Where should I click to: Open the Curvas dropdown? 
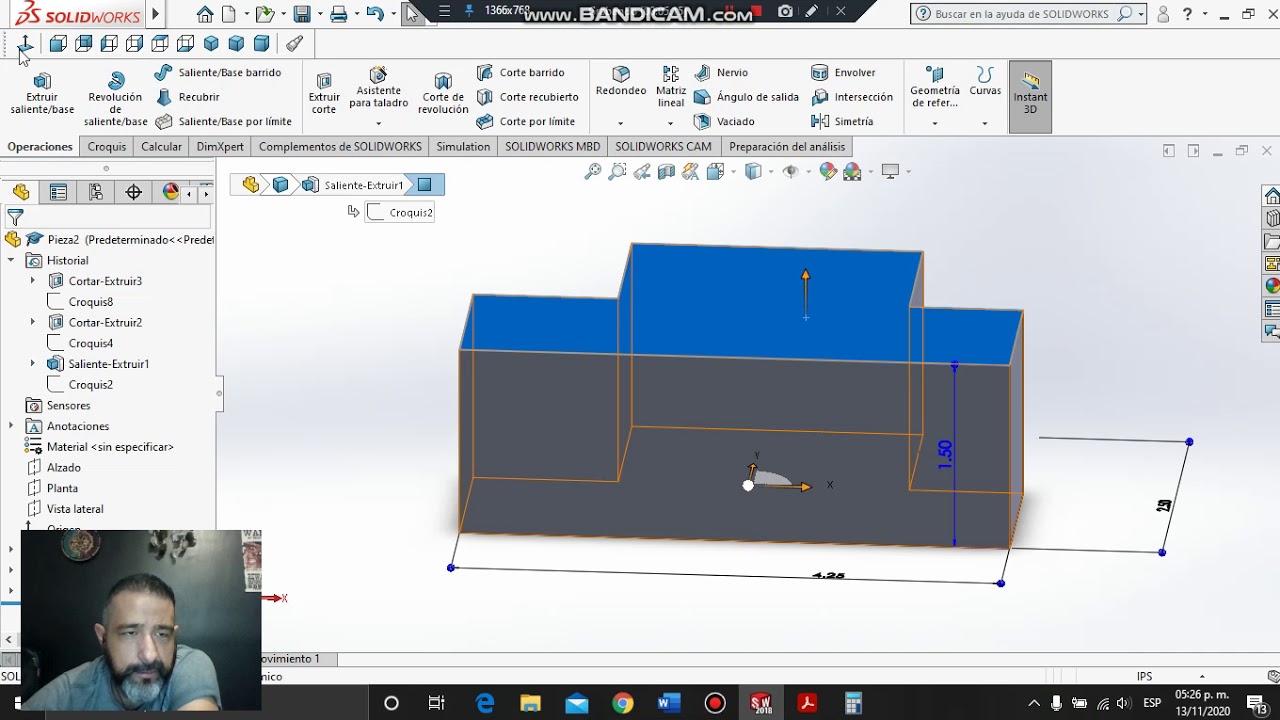click(985, 124)
